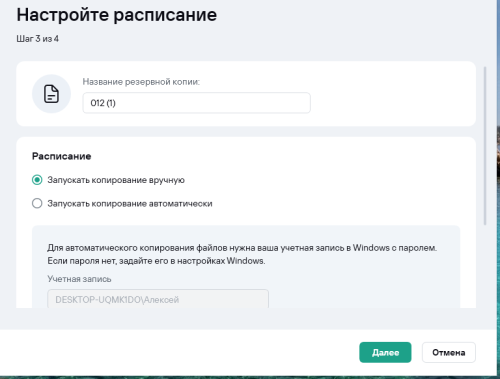Select 'Запускать копирование вручную' radio button

(37, 180)
